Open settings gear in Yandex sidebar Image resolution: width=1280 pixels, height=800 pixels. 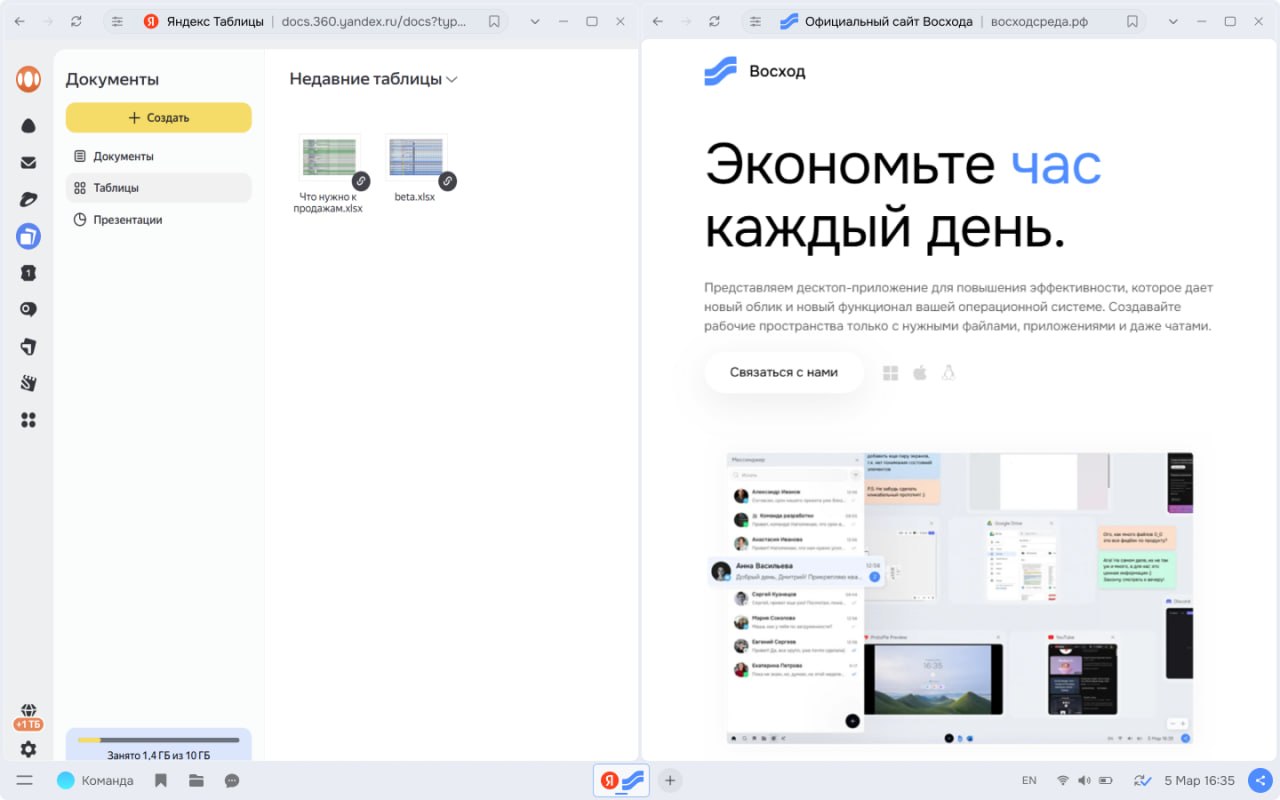[x=28, y=749]
